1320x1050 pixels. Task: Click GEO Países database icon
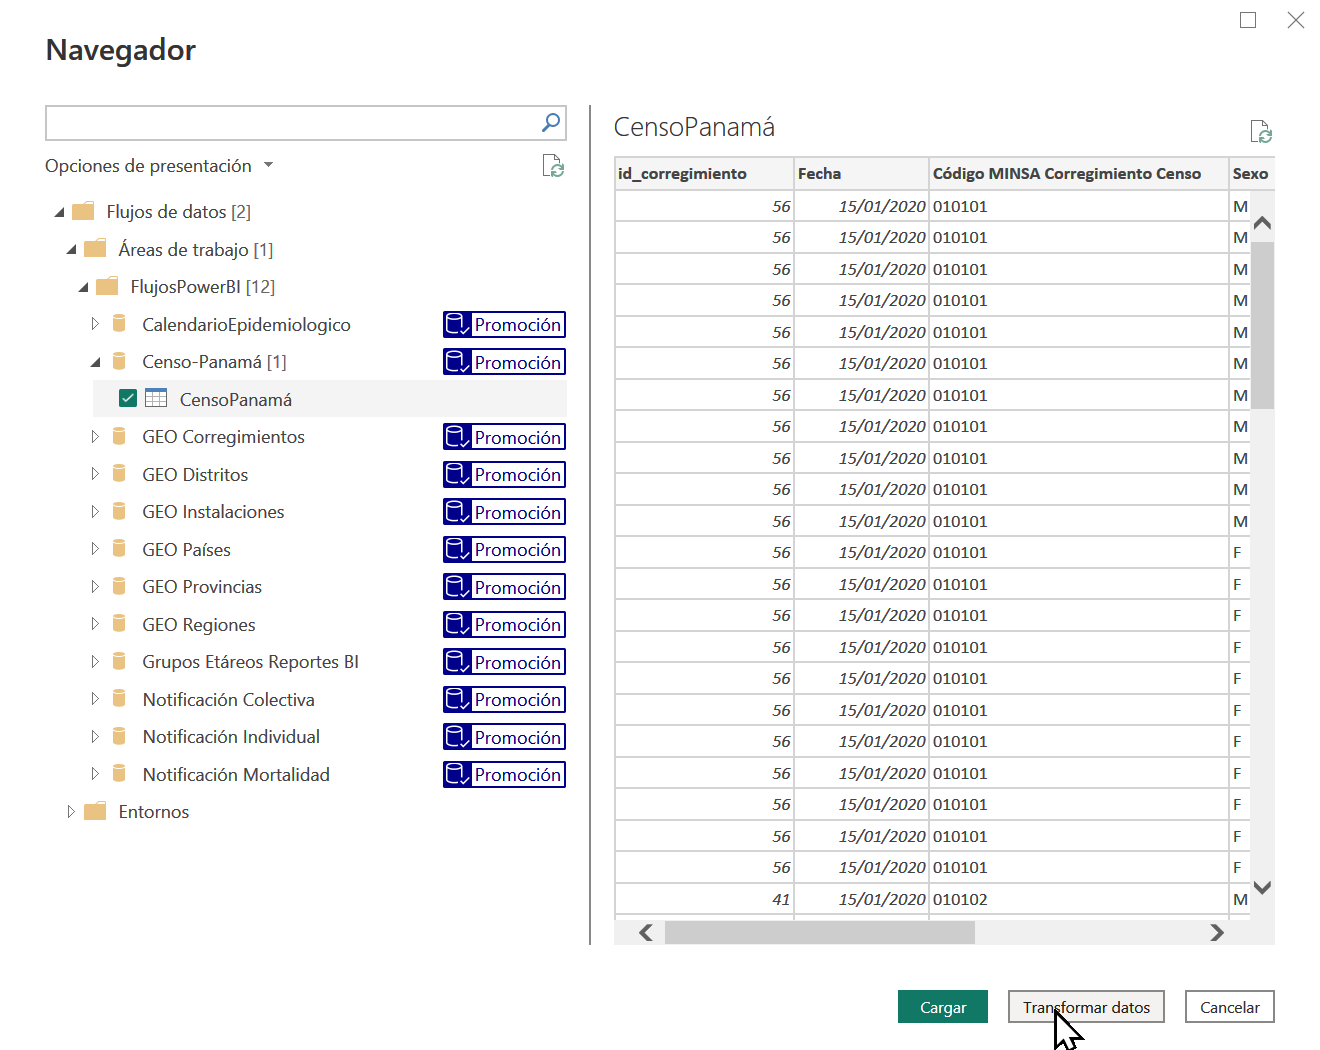click(119, 549)
